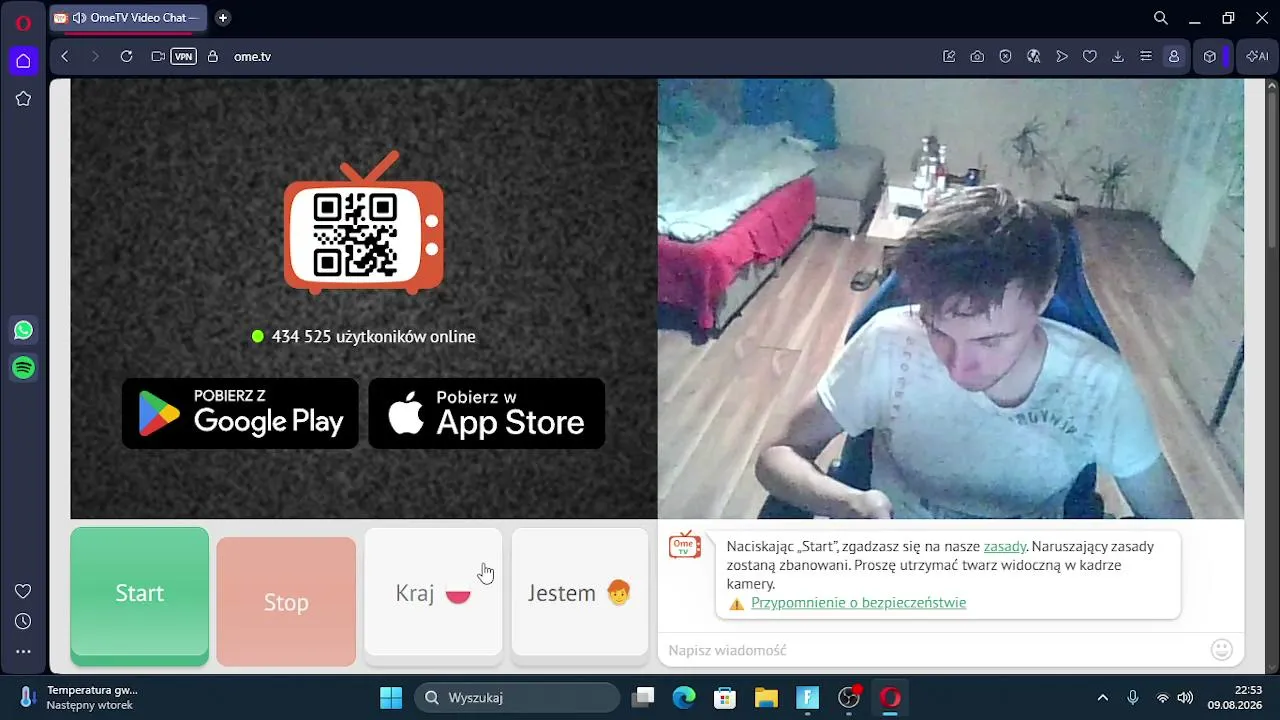The image size is (1280, 720).
Task: Open the sidebar heart pinboards icon
Action: [23, 591]
